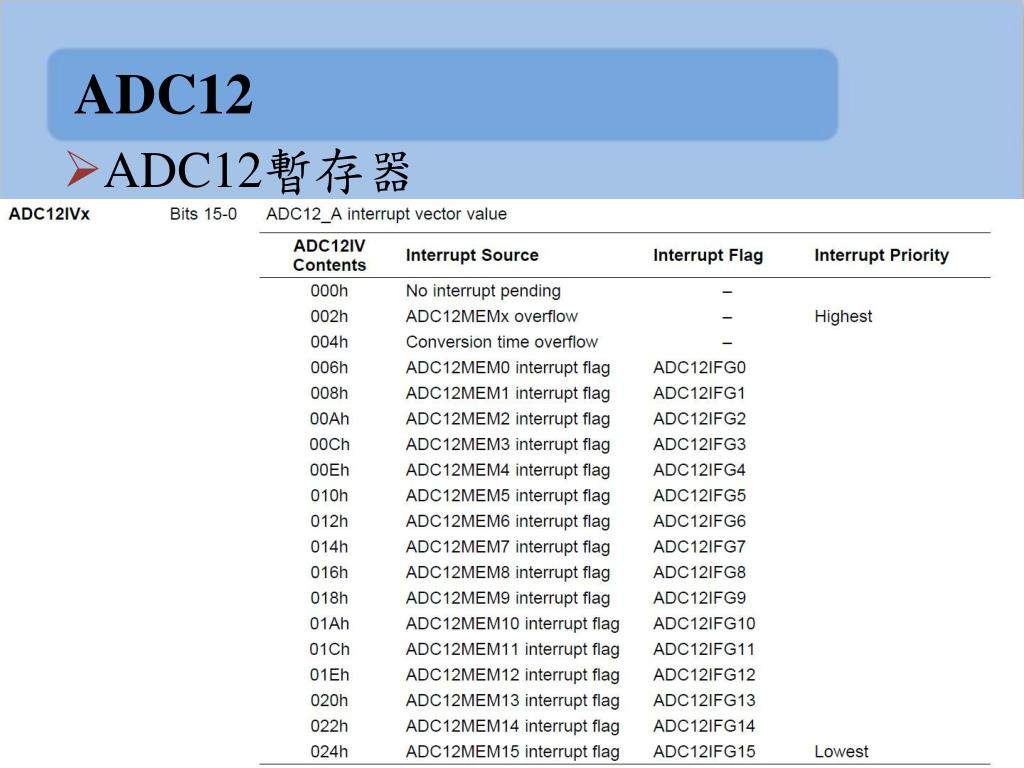Screen dimensions: 1024x768
Task: Click 'ADC12MEM2 interrupt flag' source cell
Action: pyautogui.click(x=507, y=419)
